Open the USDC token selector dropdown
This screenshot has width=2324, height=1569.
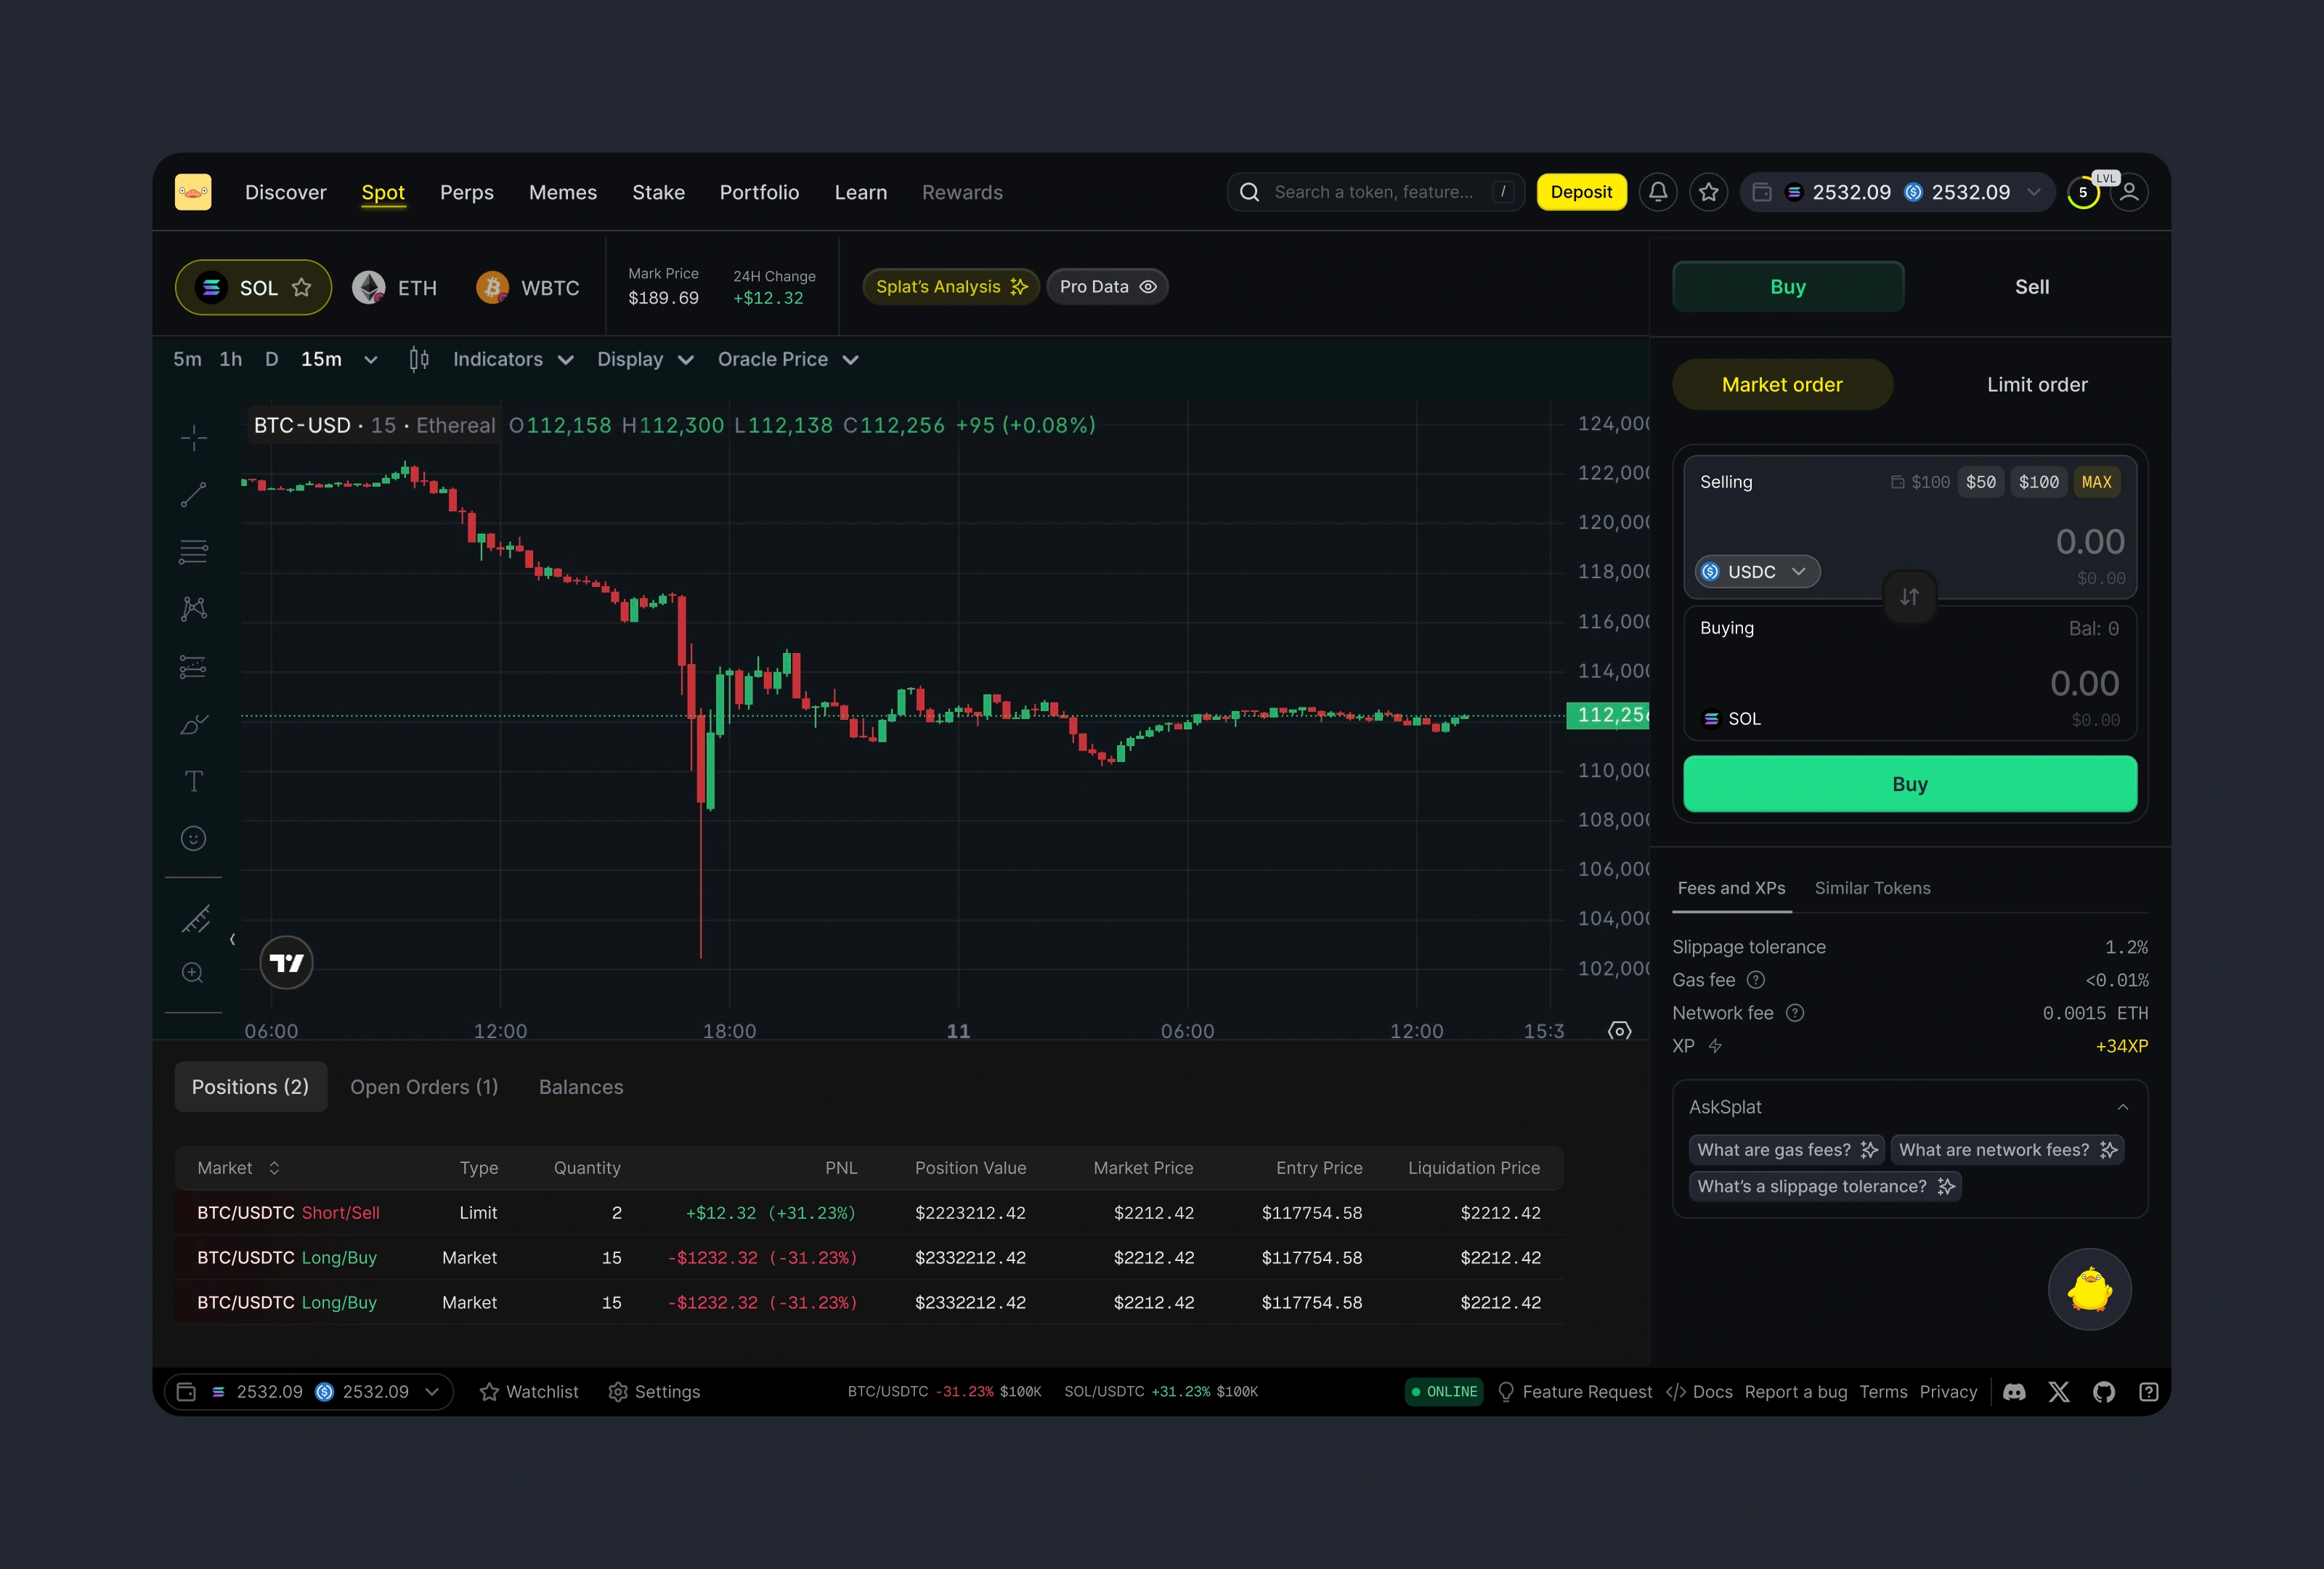tap(1756, 572)
